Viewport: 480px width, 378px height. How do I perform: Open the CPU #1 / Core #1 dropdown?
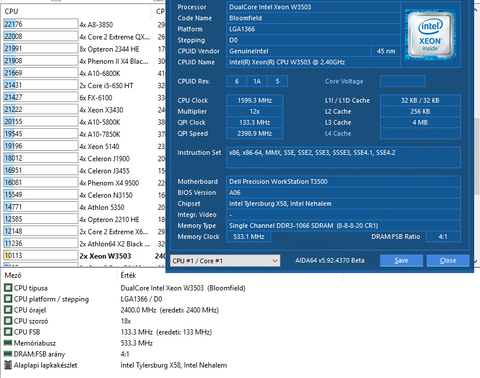tap(225, 261)
